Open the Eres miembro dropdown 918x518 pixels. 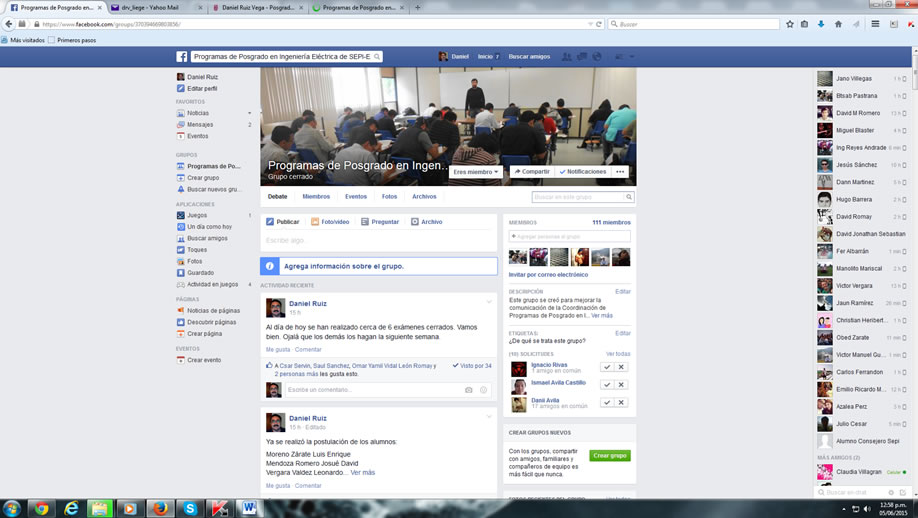(x=476, y=172)
